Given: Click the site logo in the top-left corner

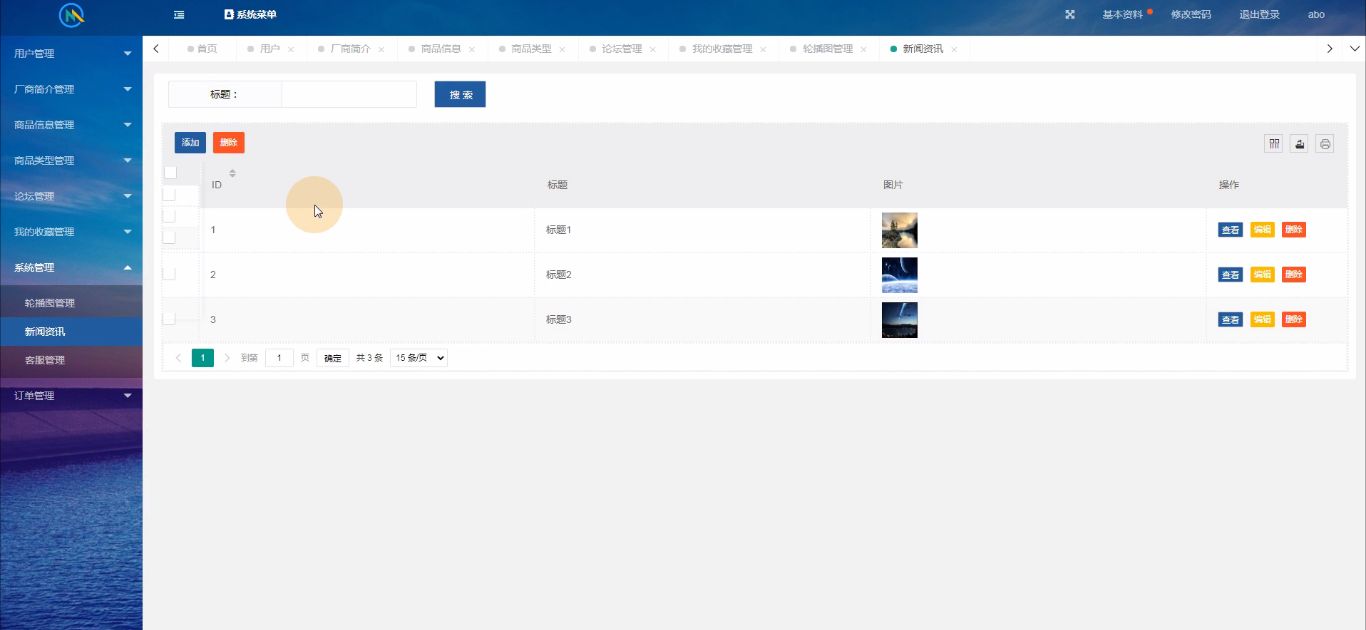Looking at the screenshot, I should coord(71,15).
